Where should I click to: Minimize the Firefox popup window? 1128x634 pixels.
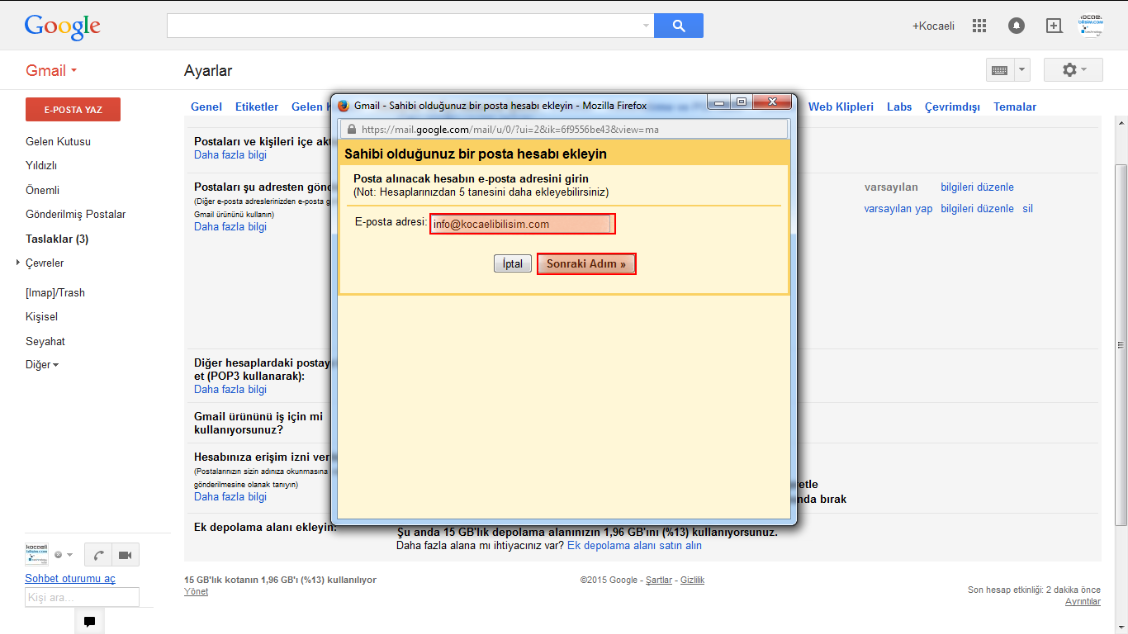pyautogui.click(x=718, y=102)
